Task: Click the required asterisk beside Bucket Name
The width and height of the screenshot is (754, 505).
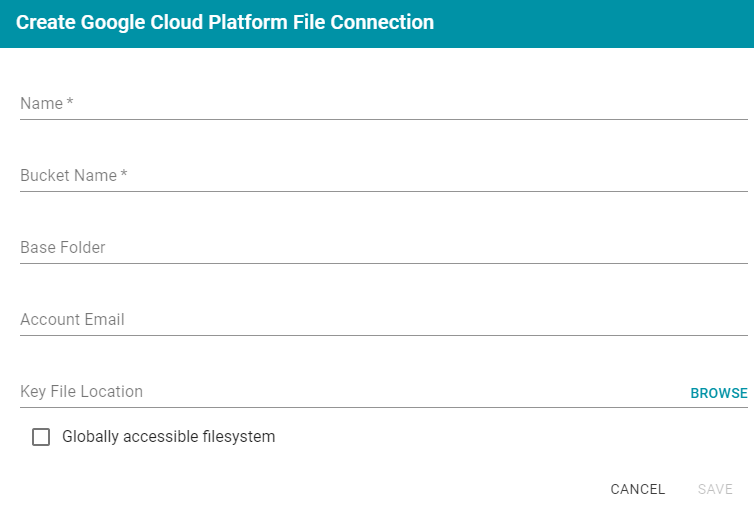Action: pos(124,174)
